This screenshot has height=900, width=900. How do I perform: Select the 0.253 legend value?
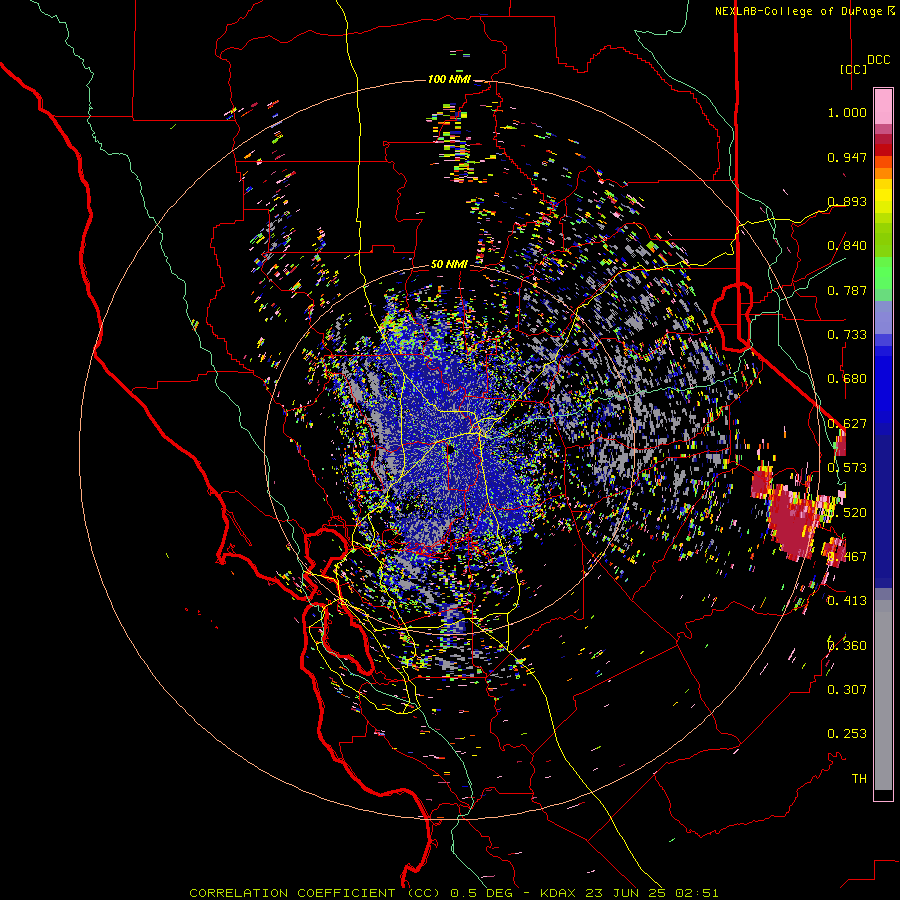tap(847, 734)
